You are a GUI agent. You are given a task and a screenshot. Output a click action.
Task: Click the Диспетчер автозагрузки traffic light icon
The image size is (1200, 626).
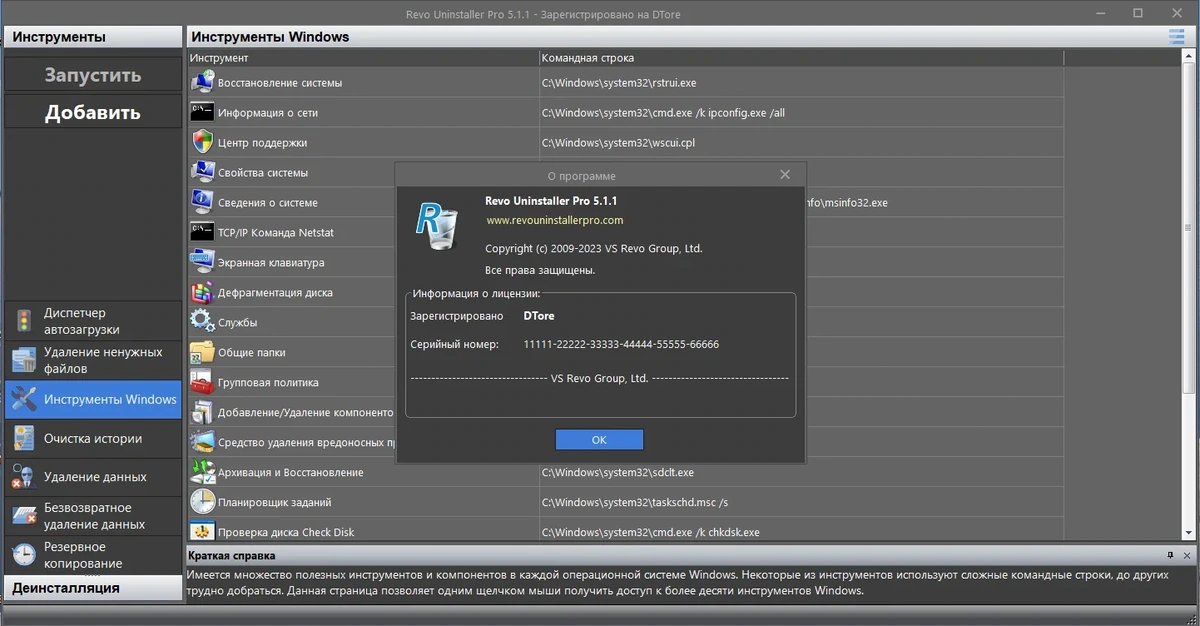click(x=23, y=321)
